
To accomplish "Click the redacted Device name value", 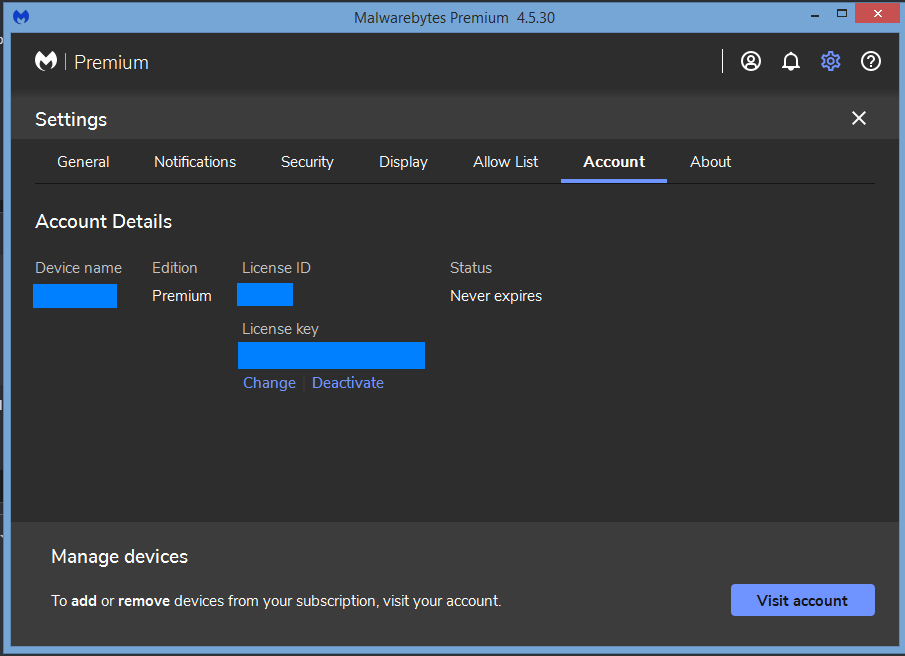I will (75, 296).
